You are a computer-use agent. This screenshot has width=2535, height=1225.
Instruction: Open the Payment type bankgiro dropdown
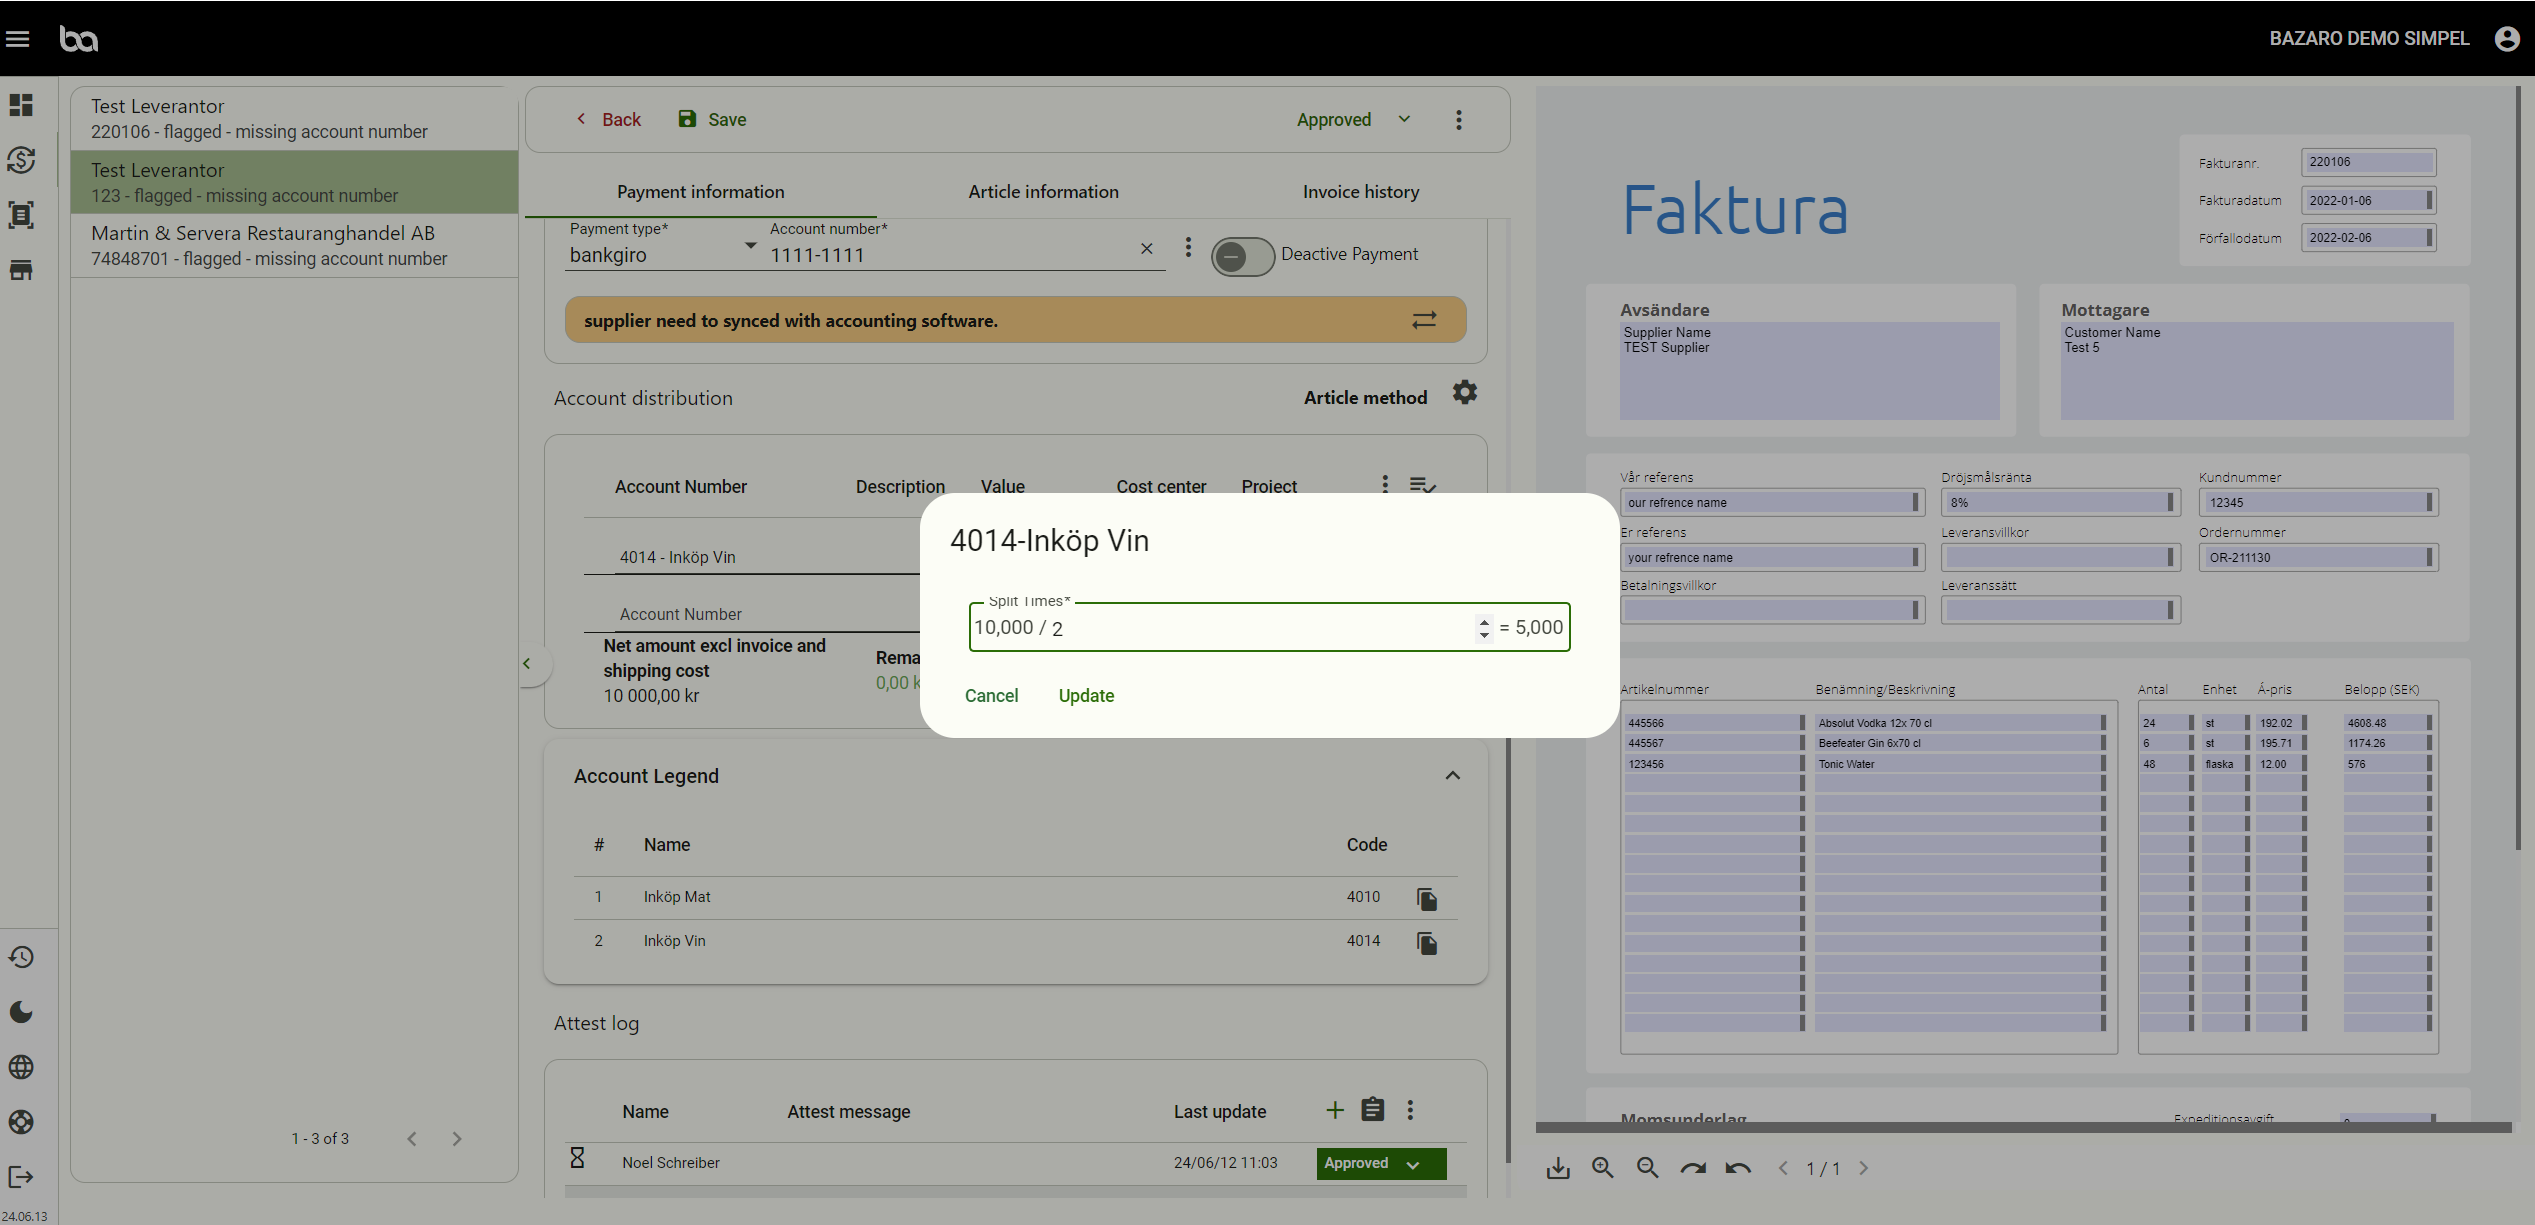point(662,254)
